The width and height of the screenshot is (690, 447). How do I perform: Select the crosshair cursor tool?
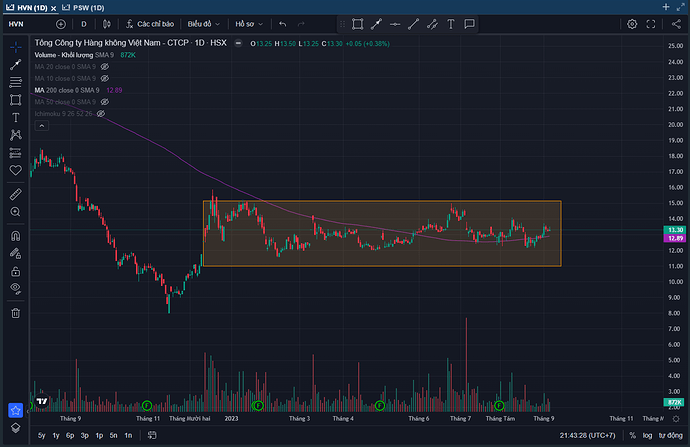16,47
